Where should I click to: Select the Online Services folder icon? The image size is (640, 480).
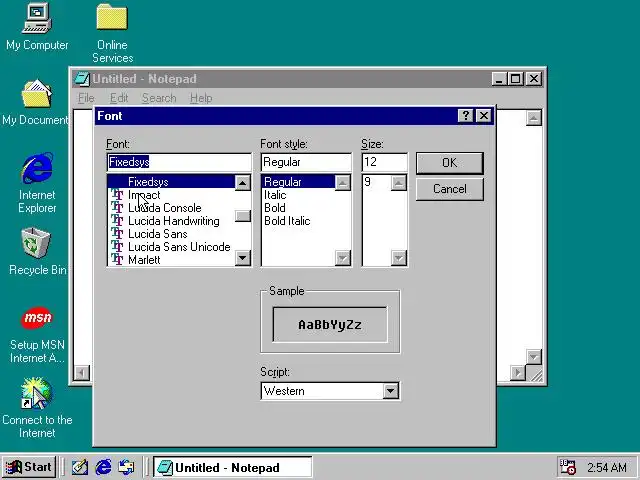coord(112,33)
